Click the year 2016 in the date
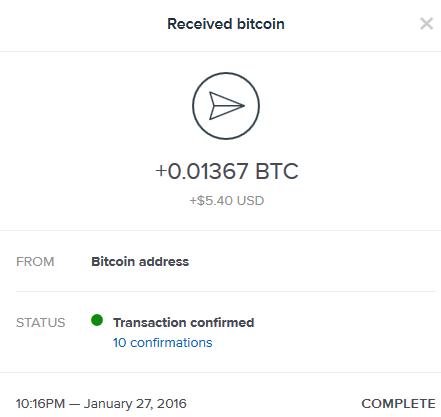The height and width of the screenshot is (417, 441). coord(172,404)
